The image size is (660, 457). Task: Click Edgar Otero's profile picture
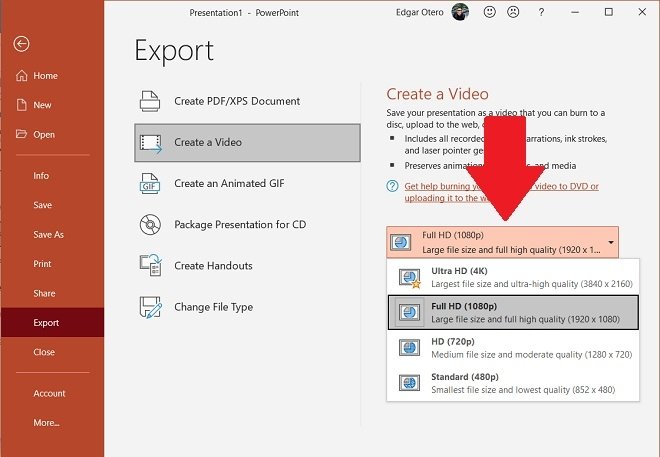460,12
